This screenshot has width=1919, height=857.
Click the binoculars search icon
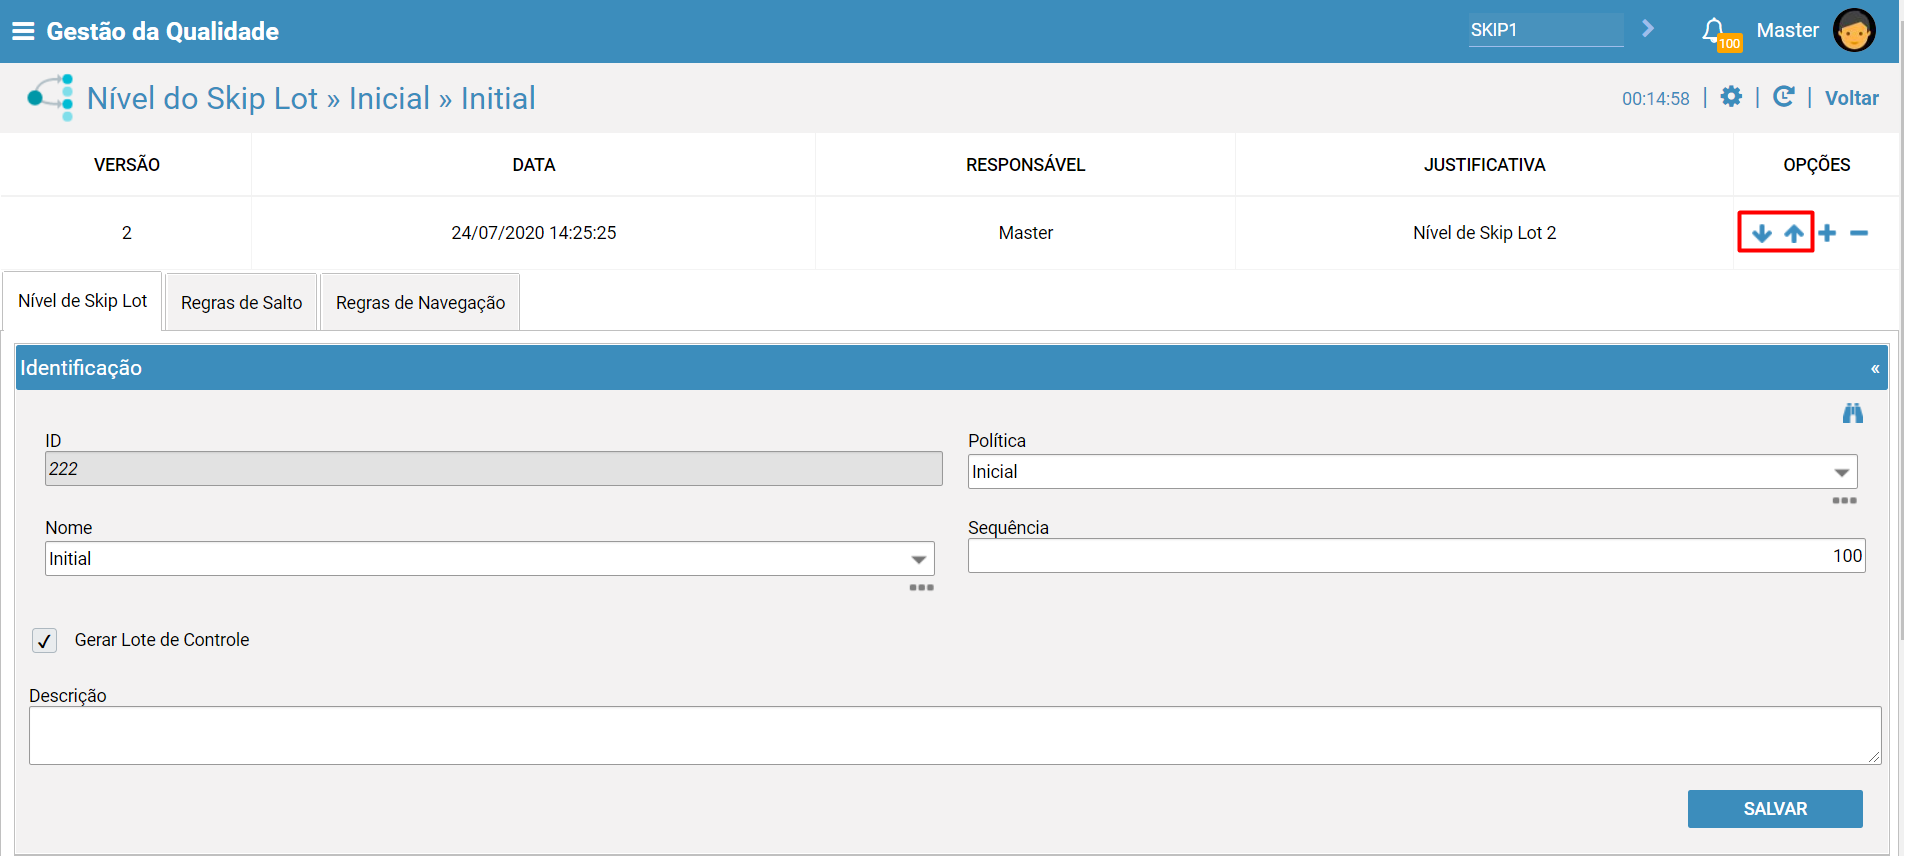(1853, 413)
